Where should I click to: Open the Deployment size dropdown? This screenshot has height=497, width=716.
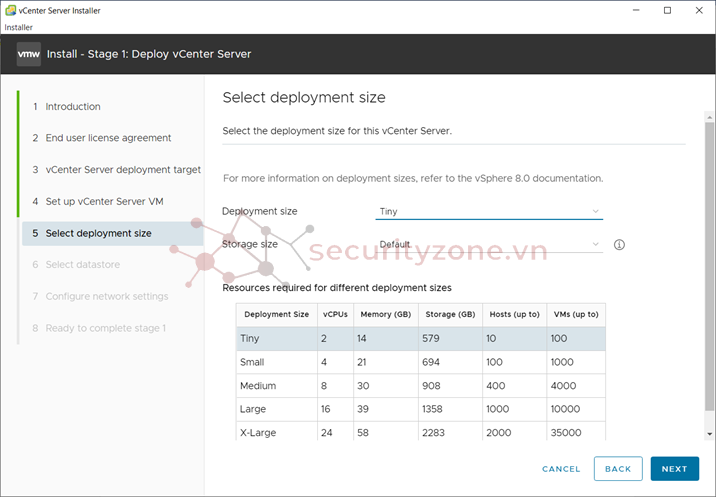tap(489, 211)
